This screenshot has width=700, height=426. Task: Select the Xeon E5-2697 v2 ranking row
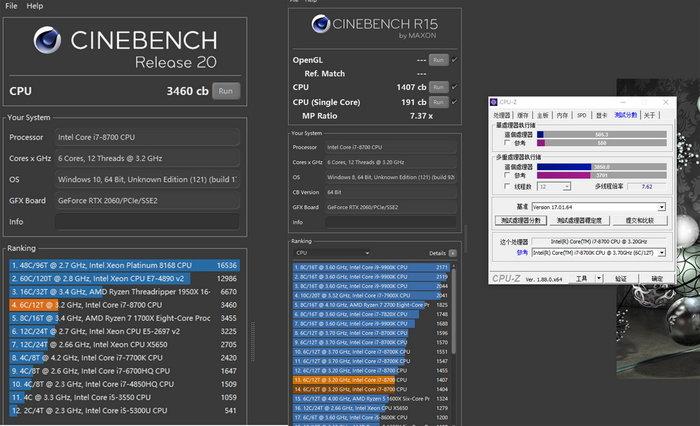point(124,331)
